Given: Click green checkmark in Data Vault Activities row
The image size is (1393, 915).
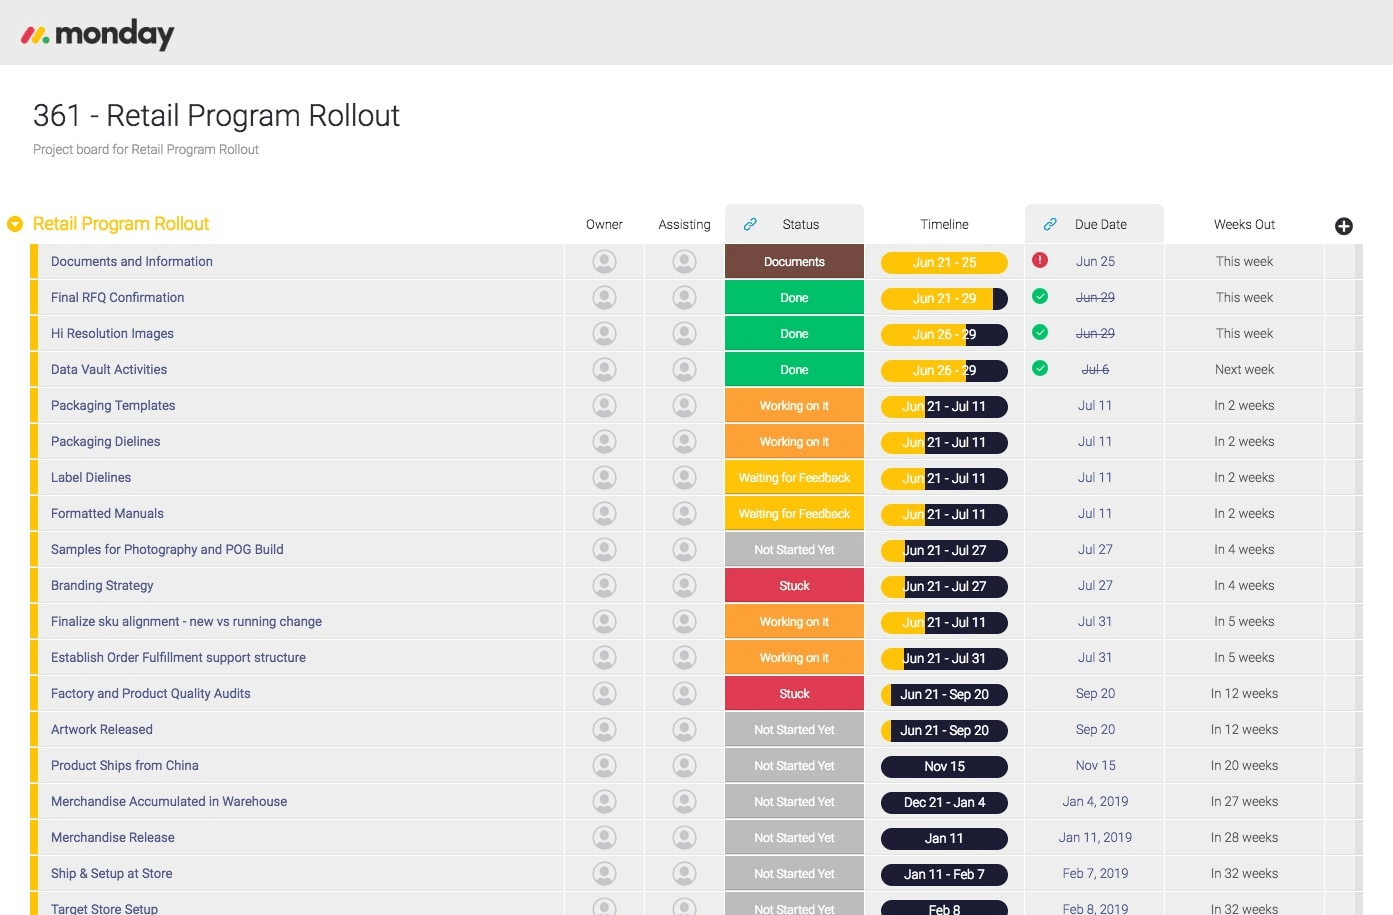Looking at the screenshot, I should pyautogui.click(x=1040, y=368).
